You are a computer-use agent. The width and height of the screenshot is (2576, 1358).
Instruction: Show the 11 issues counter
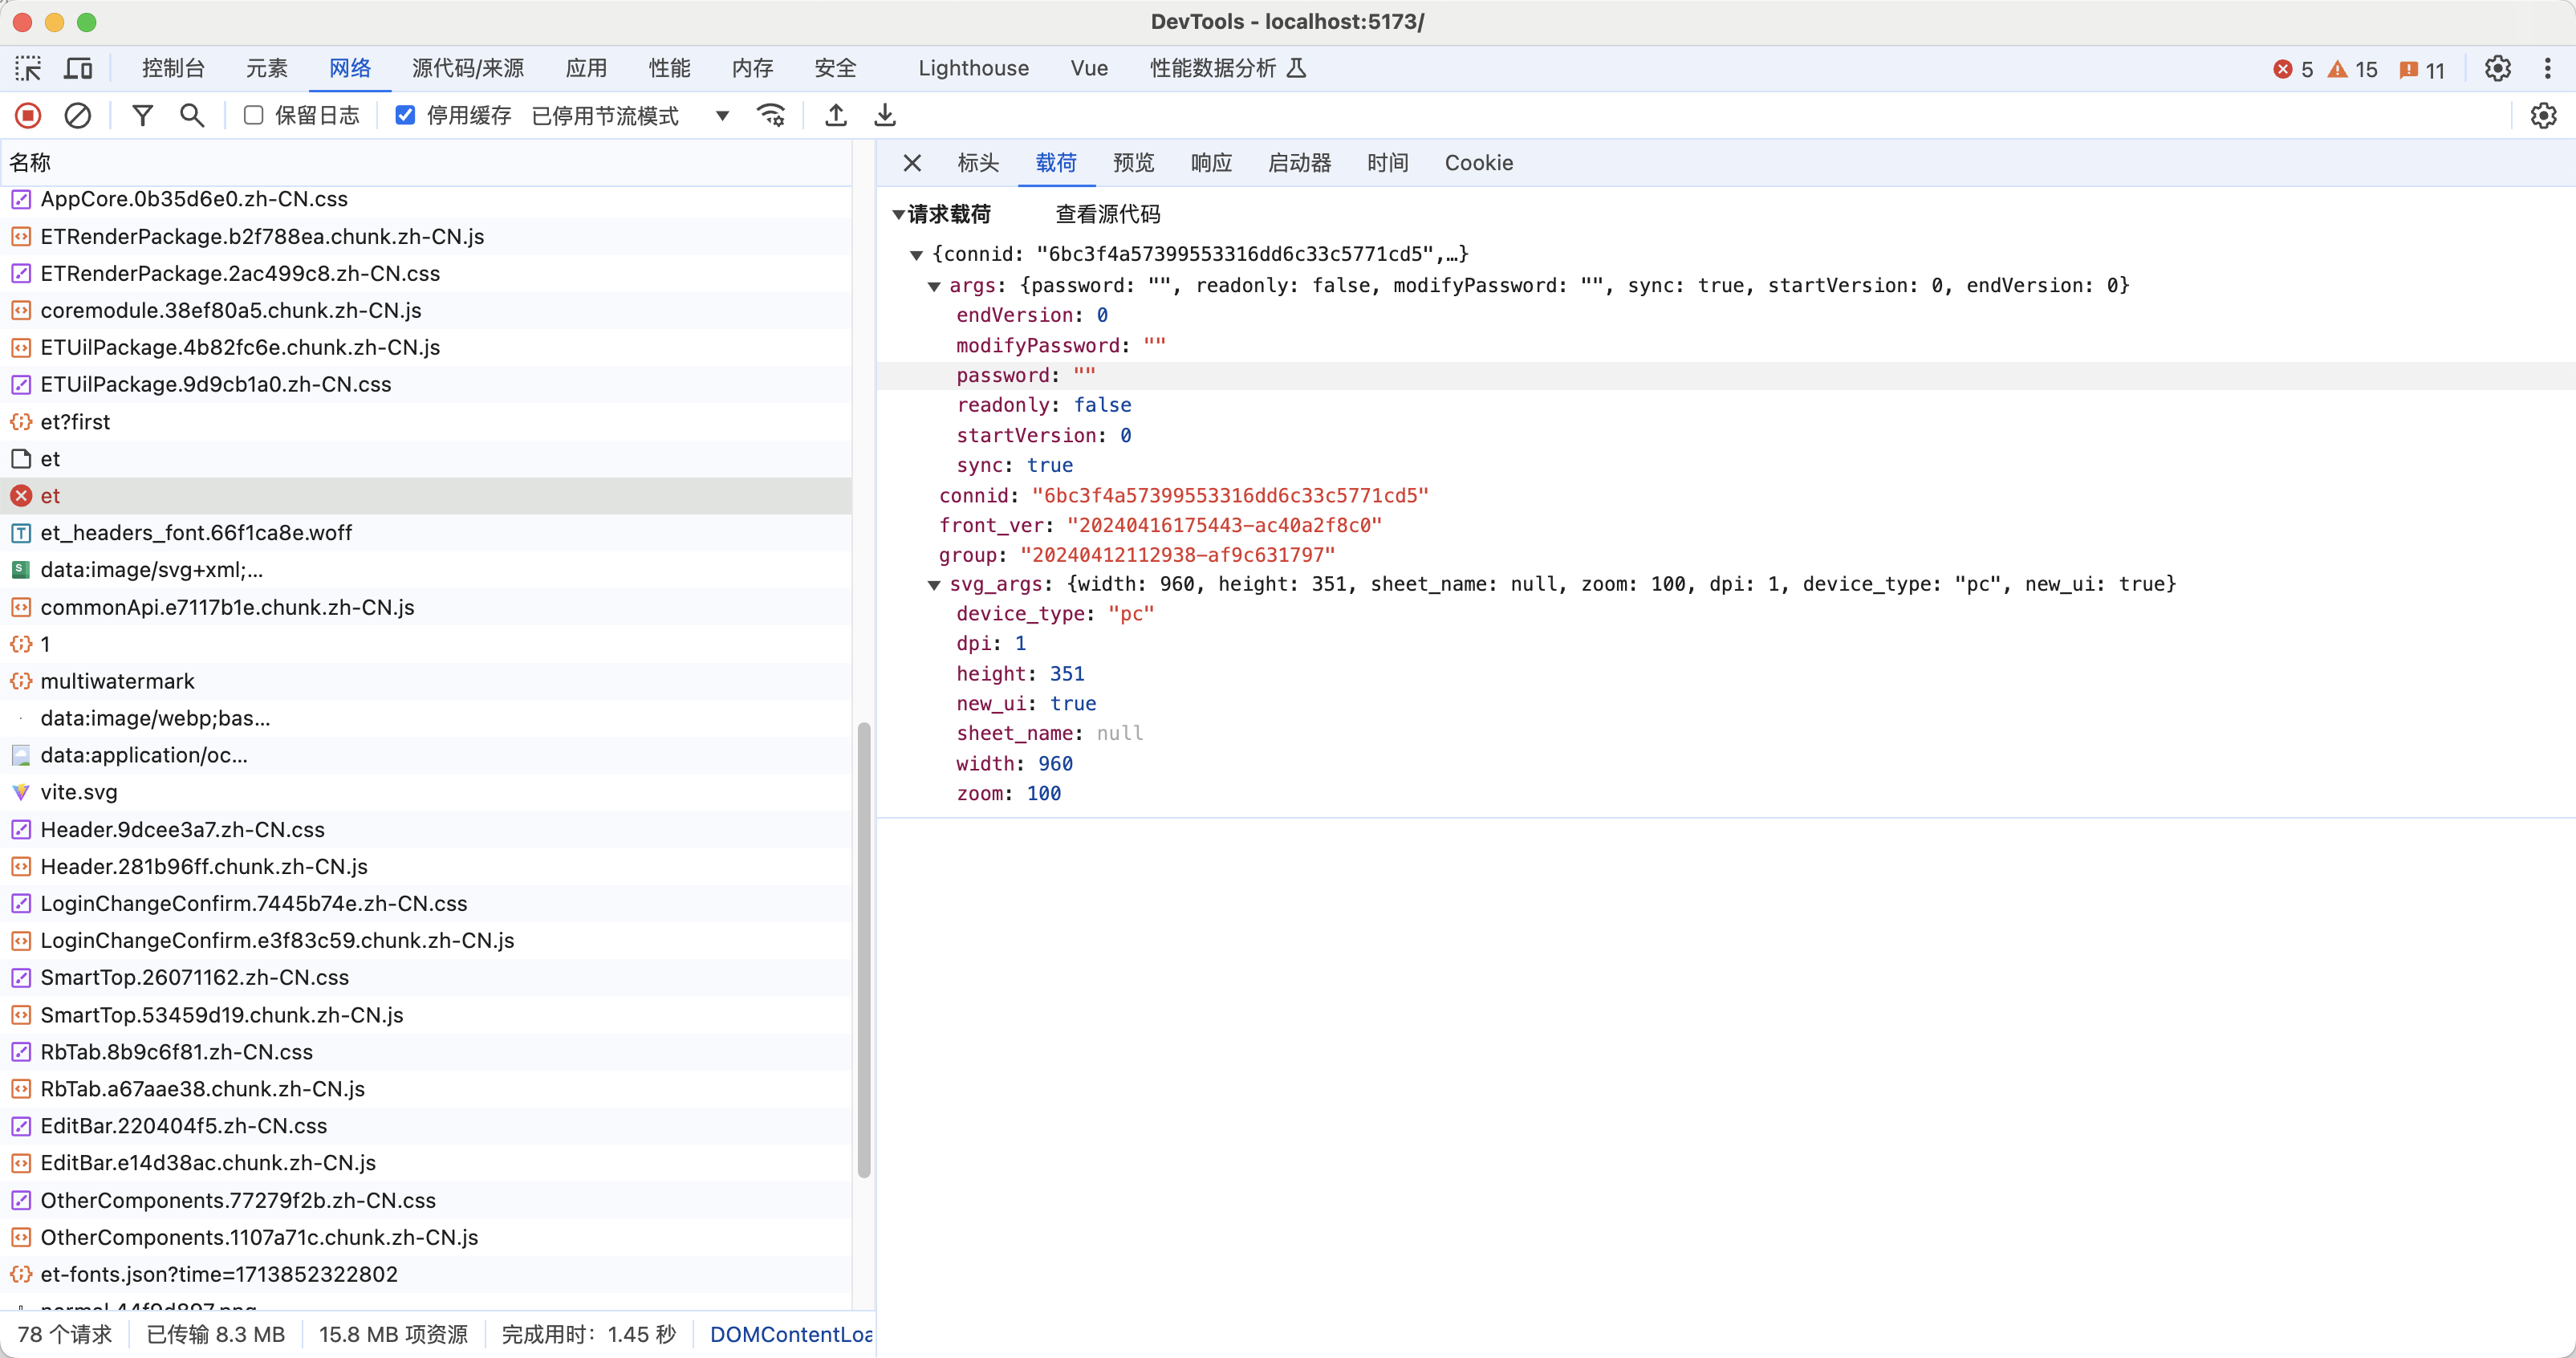[x=2423, y=69]
